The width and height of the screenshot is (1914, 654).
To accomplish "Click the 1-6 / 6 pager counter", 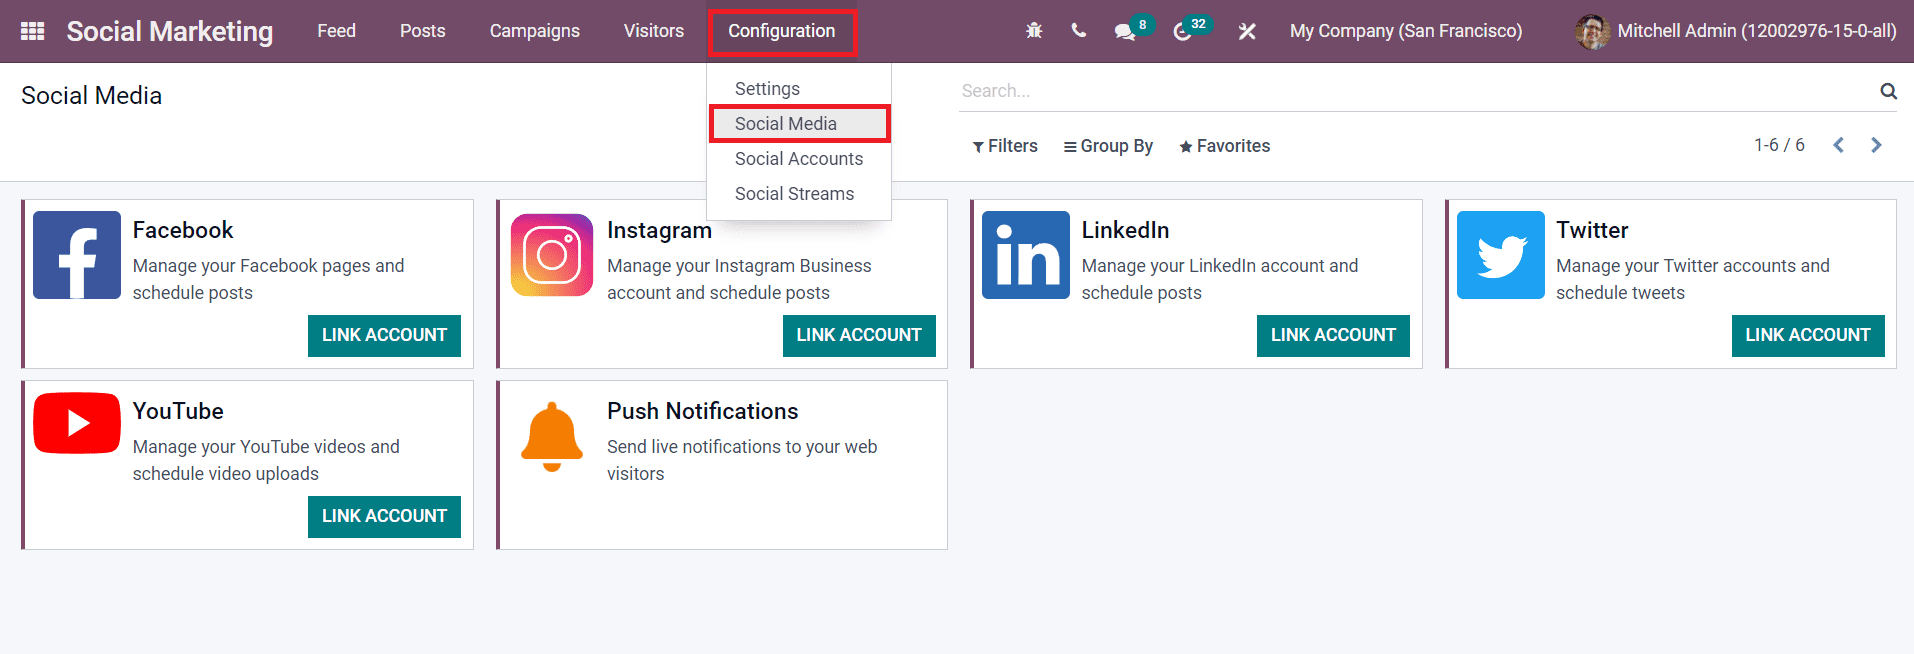I will 1779,145.
